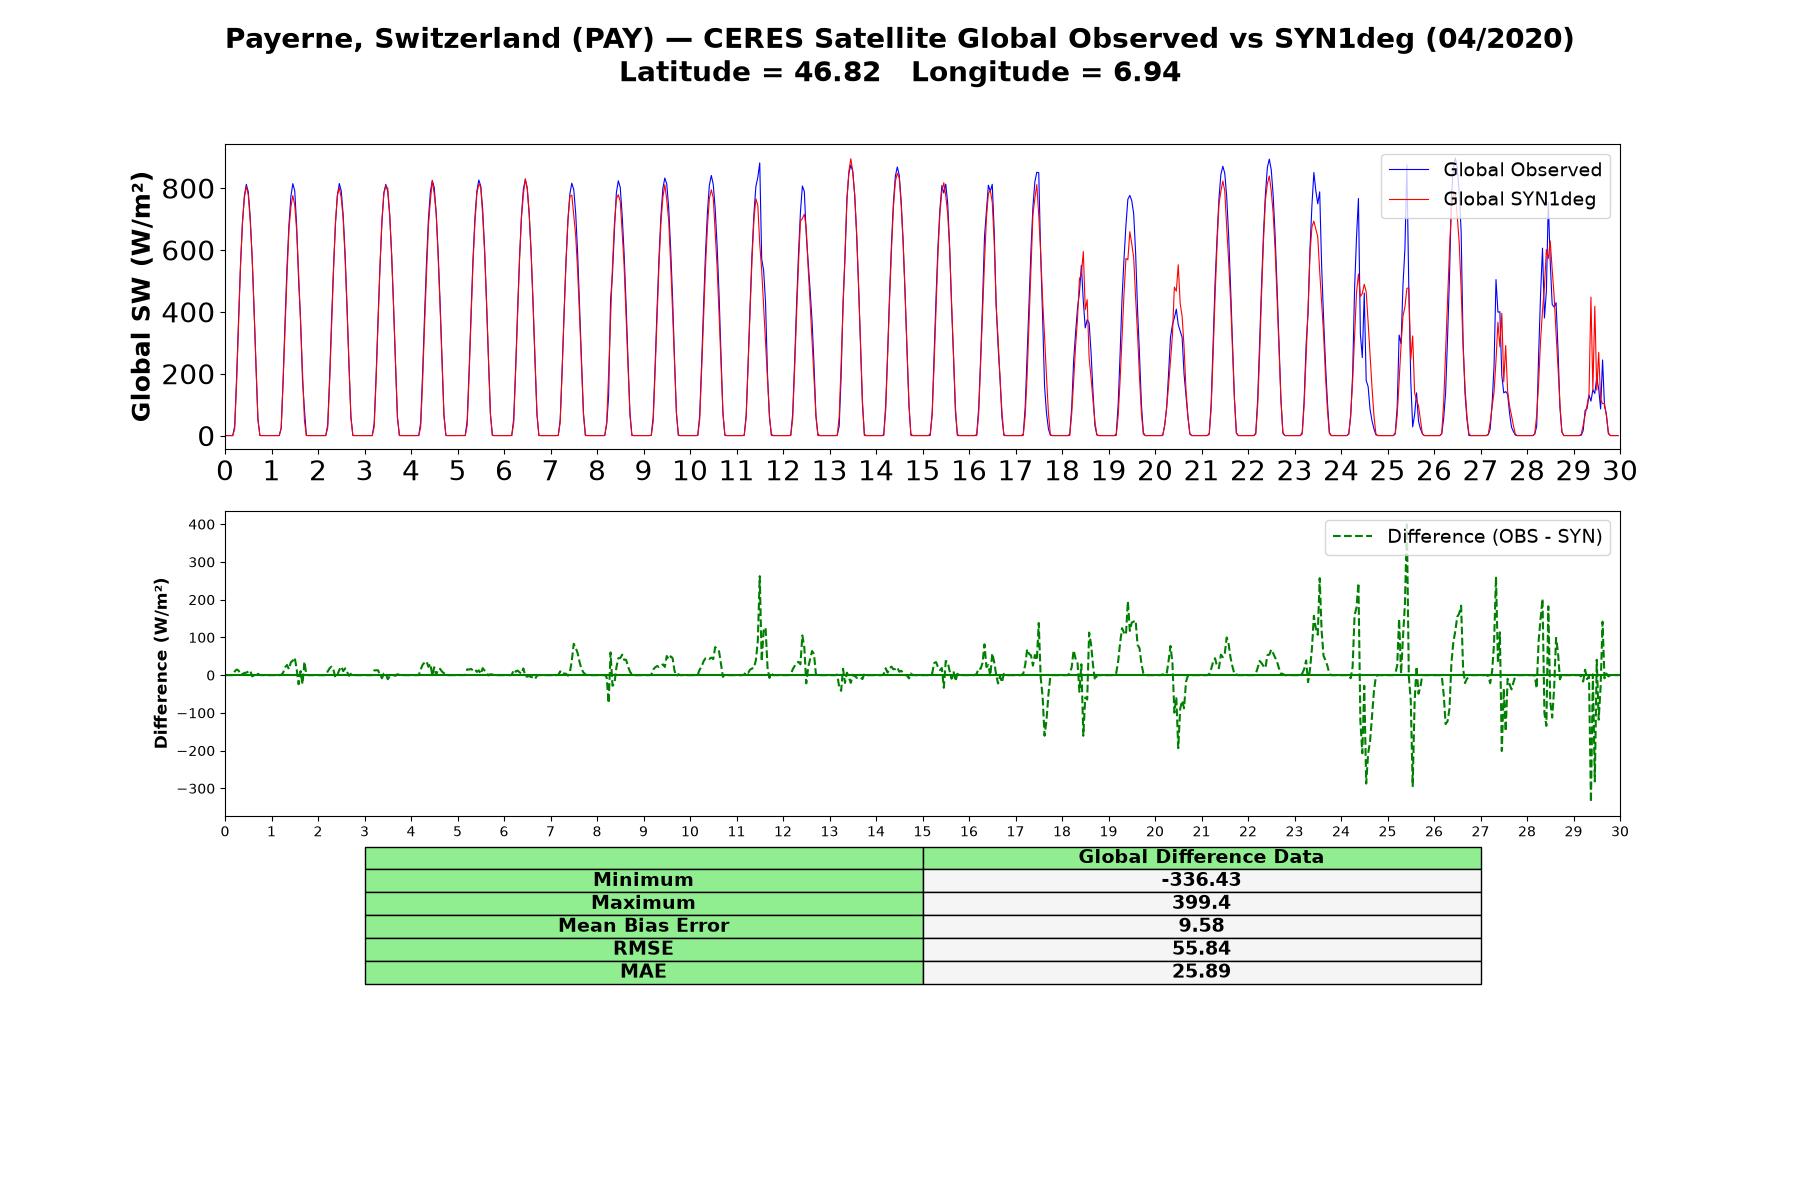Click the Mean Bias Error label cell
This screenshot has height=1200, width=1800.
tap(643, 926)
